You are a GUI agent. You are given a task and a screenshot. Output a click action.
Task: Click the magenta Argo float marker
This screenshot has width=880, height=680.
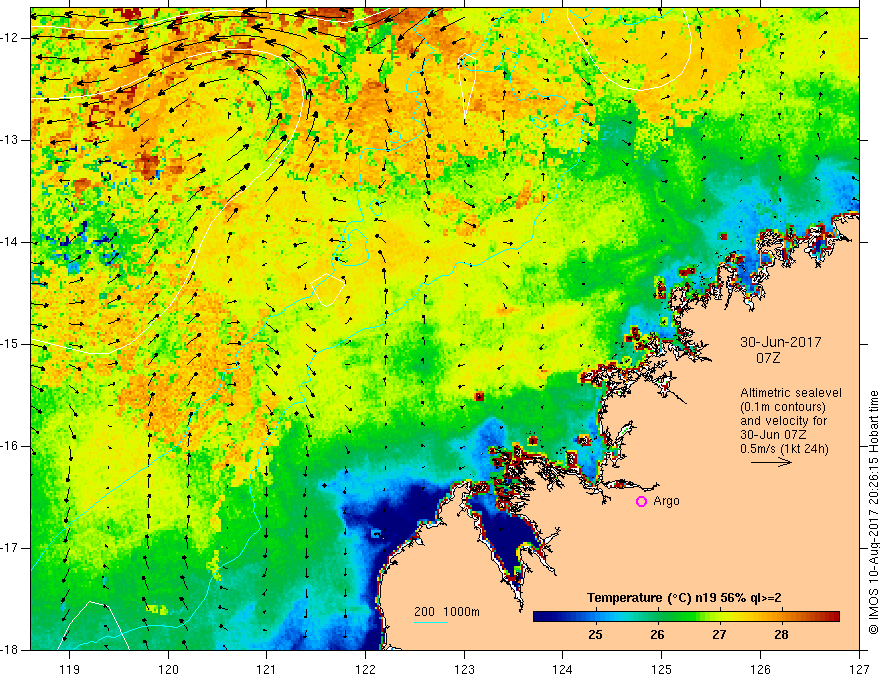641,502
